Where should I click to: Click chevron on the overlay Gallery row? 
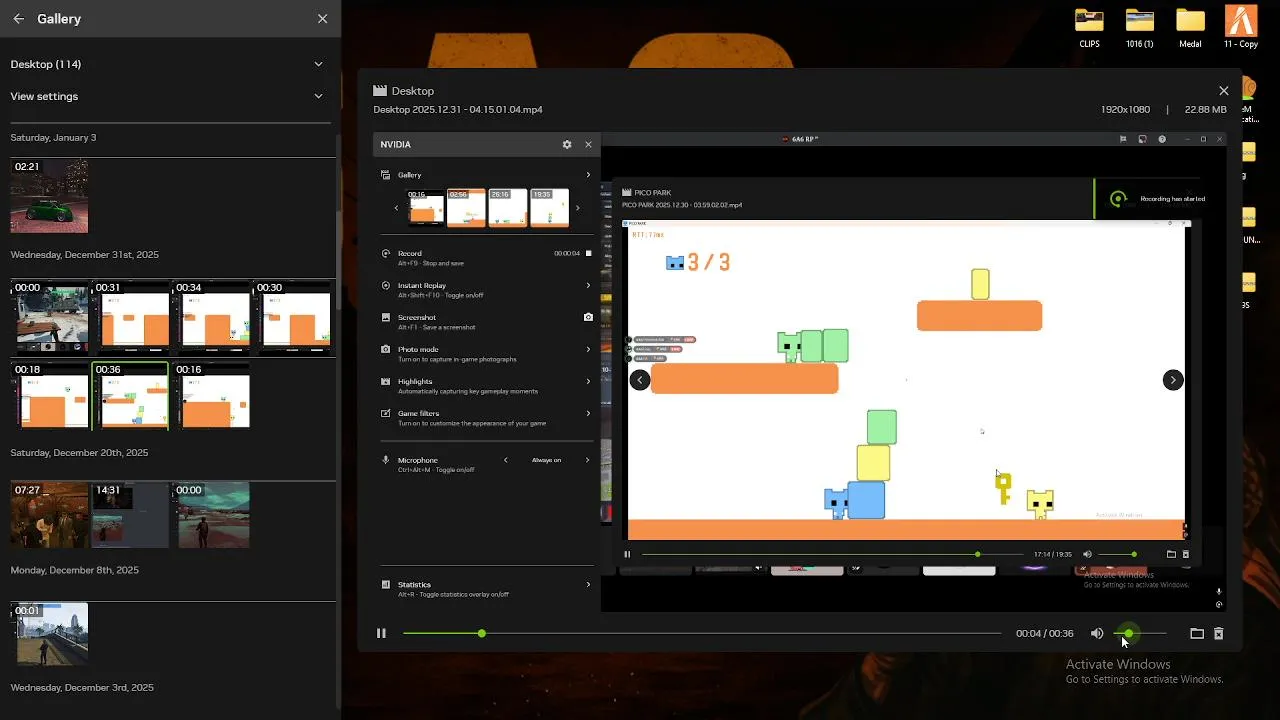588,175
